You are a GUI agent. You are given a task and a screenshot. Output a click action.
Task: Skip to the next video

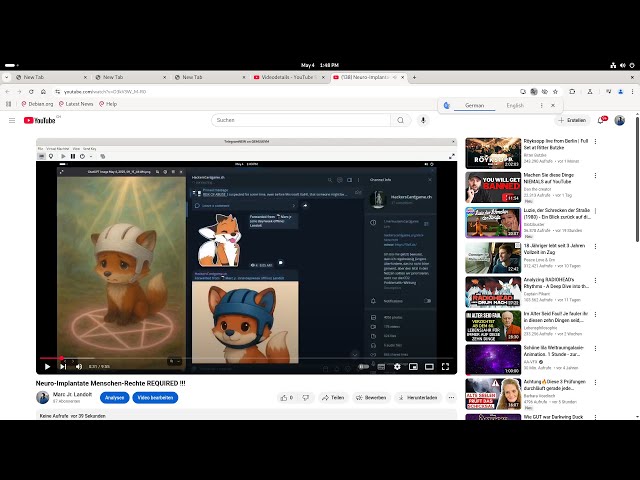[x=62, y=367]
